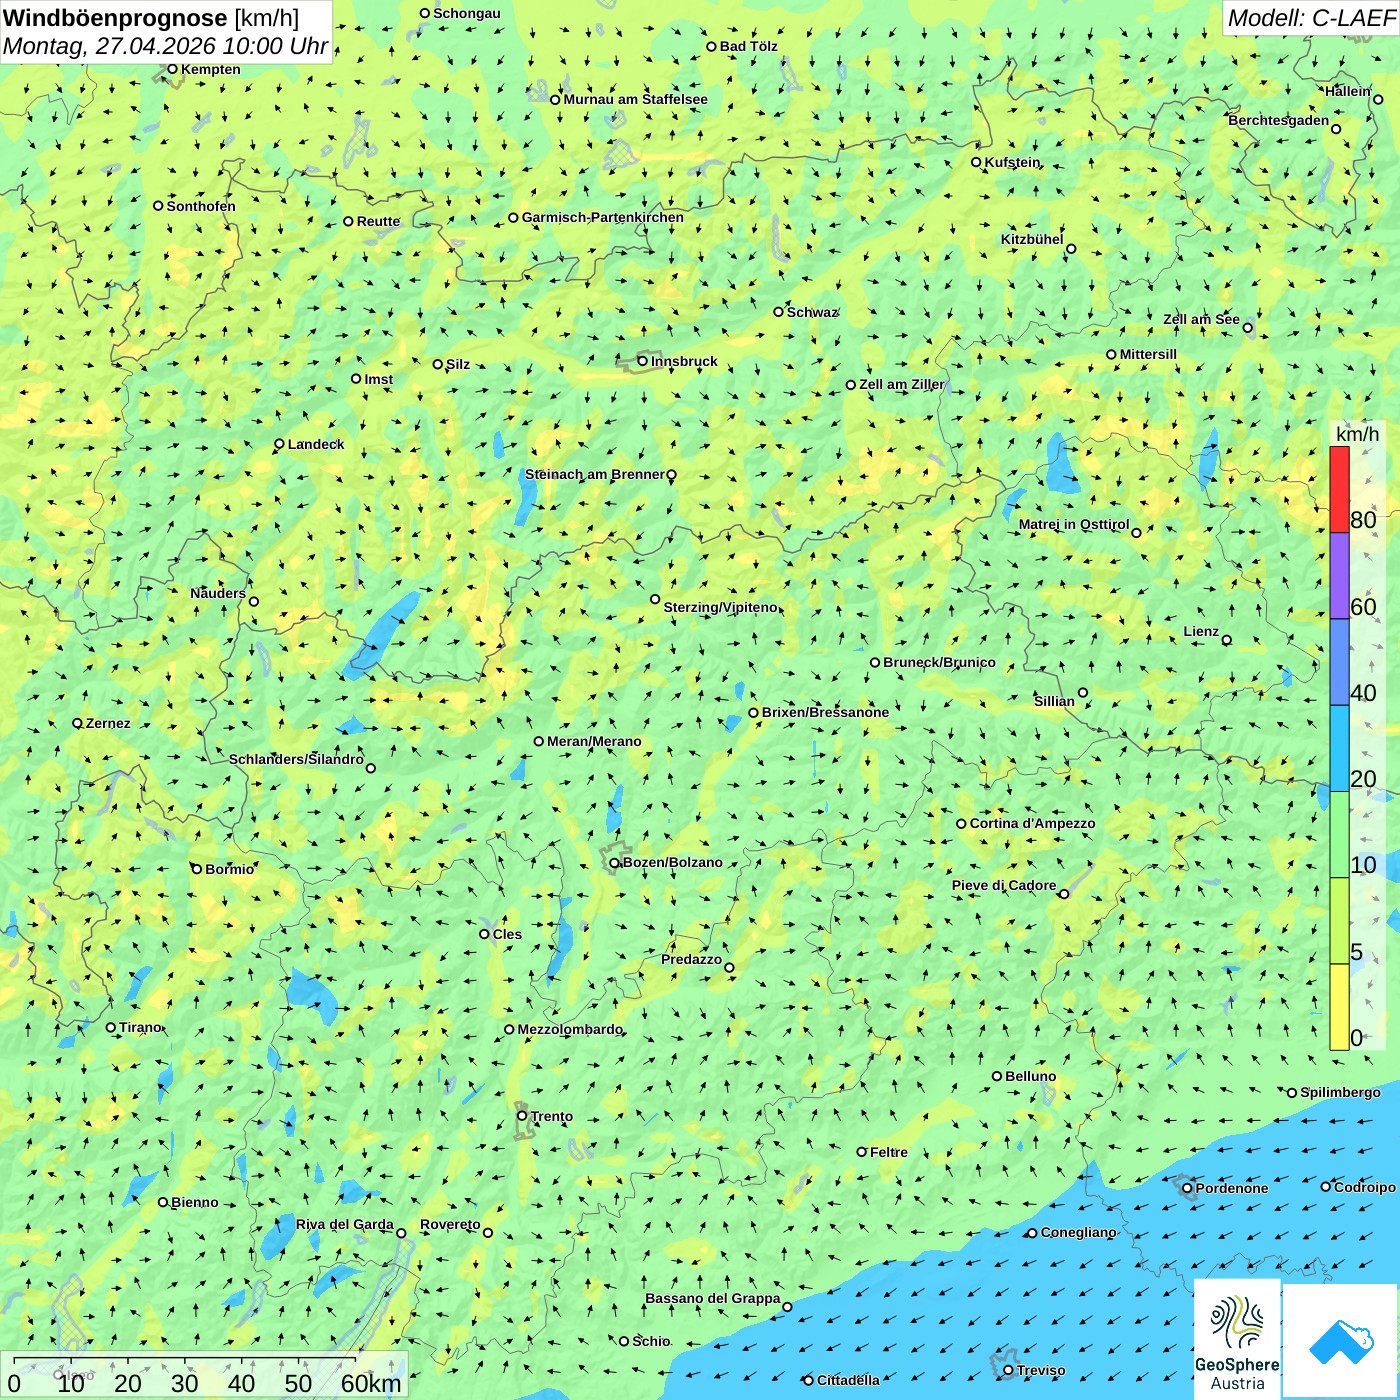Select the Bozen/Bolzano city marker
The image size is (1400, 1400).
coord(615,863)
